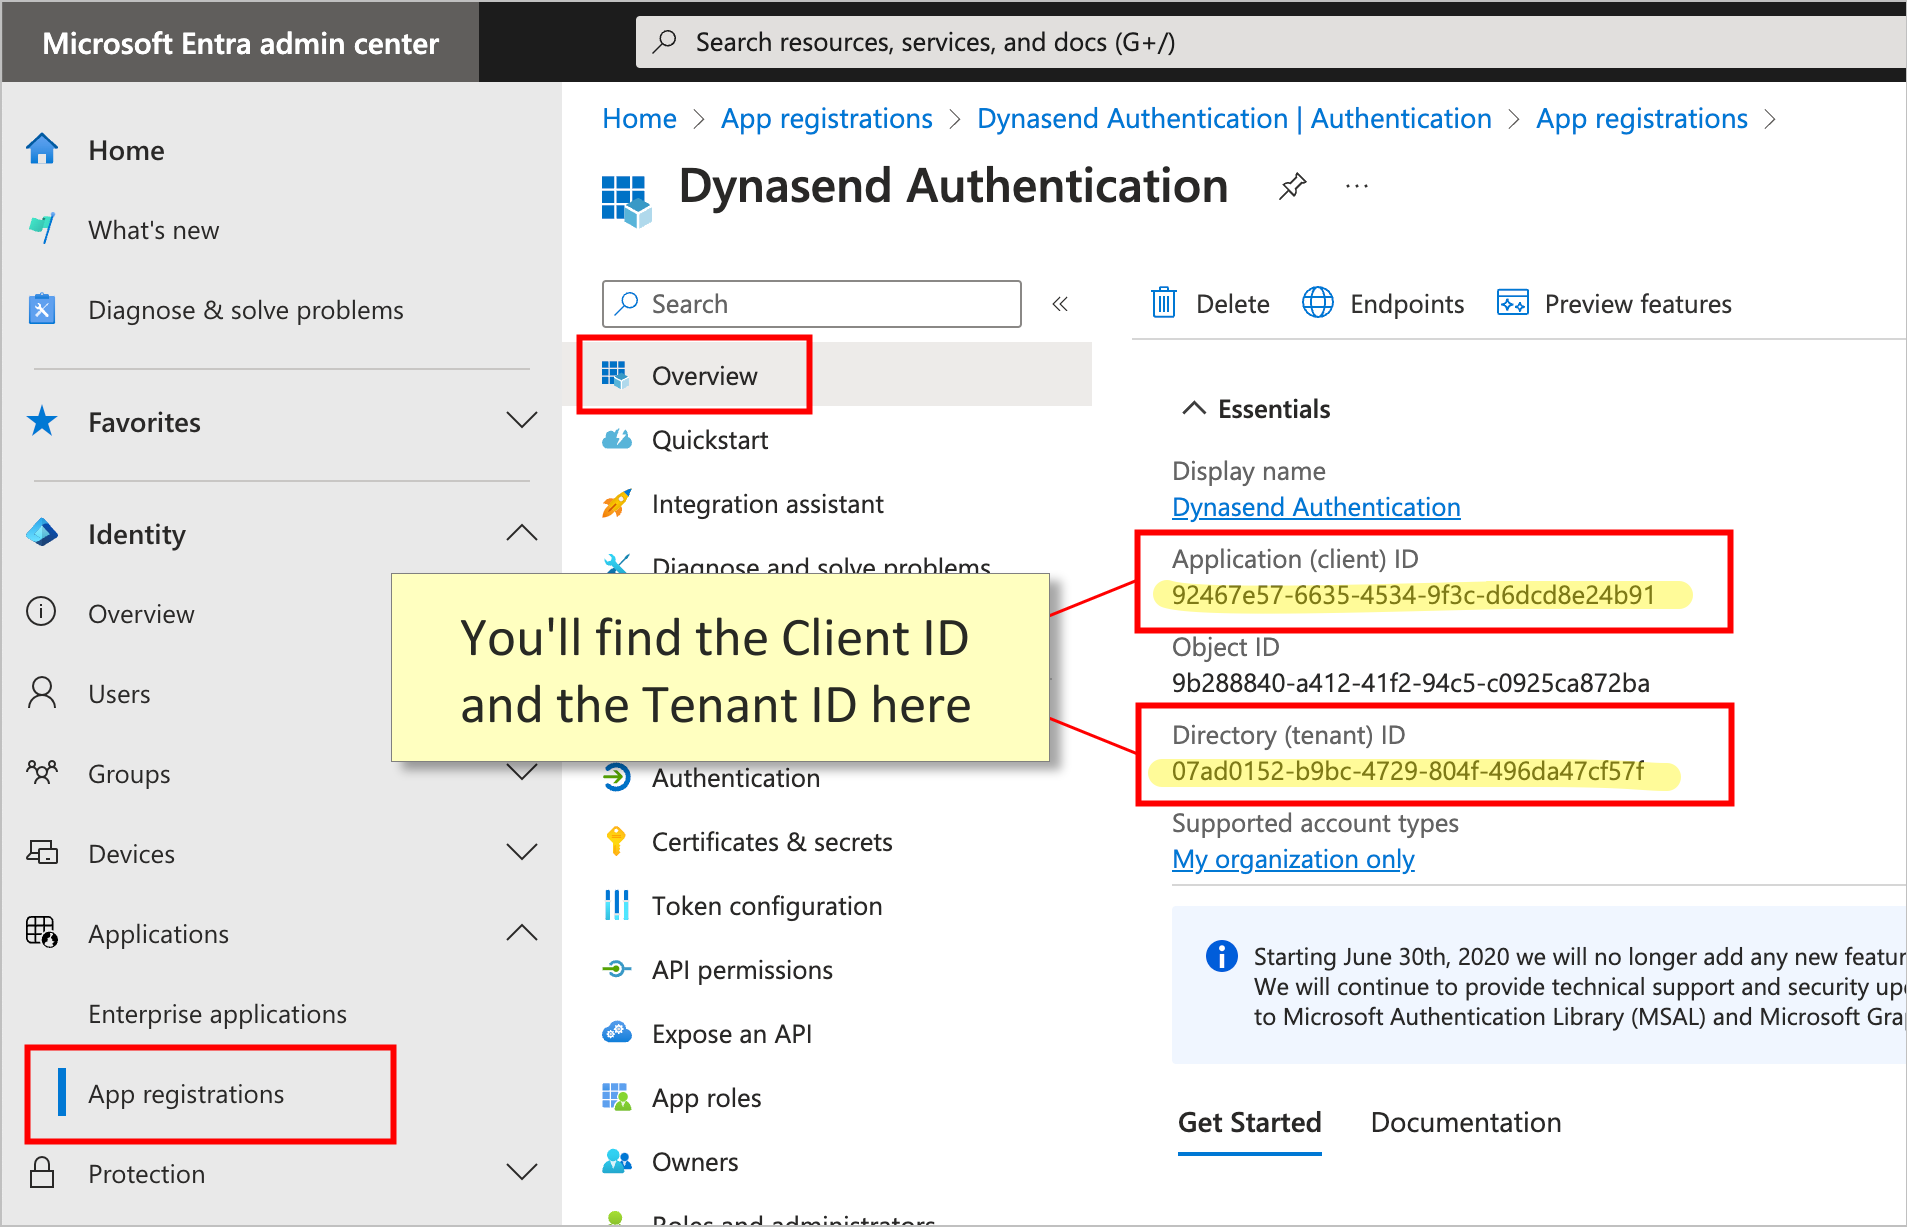Select the Get Started tab
1907x1227 pixels.
pyautogui.click(x=1249, y=1122)
